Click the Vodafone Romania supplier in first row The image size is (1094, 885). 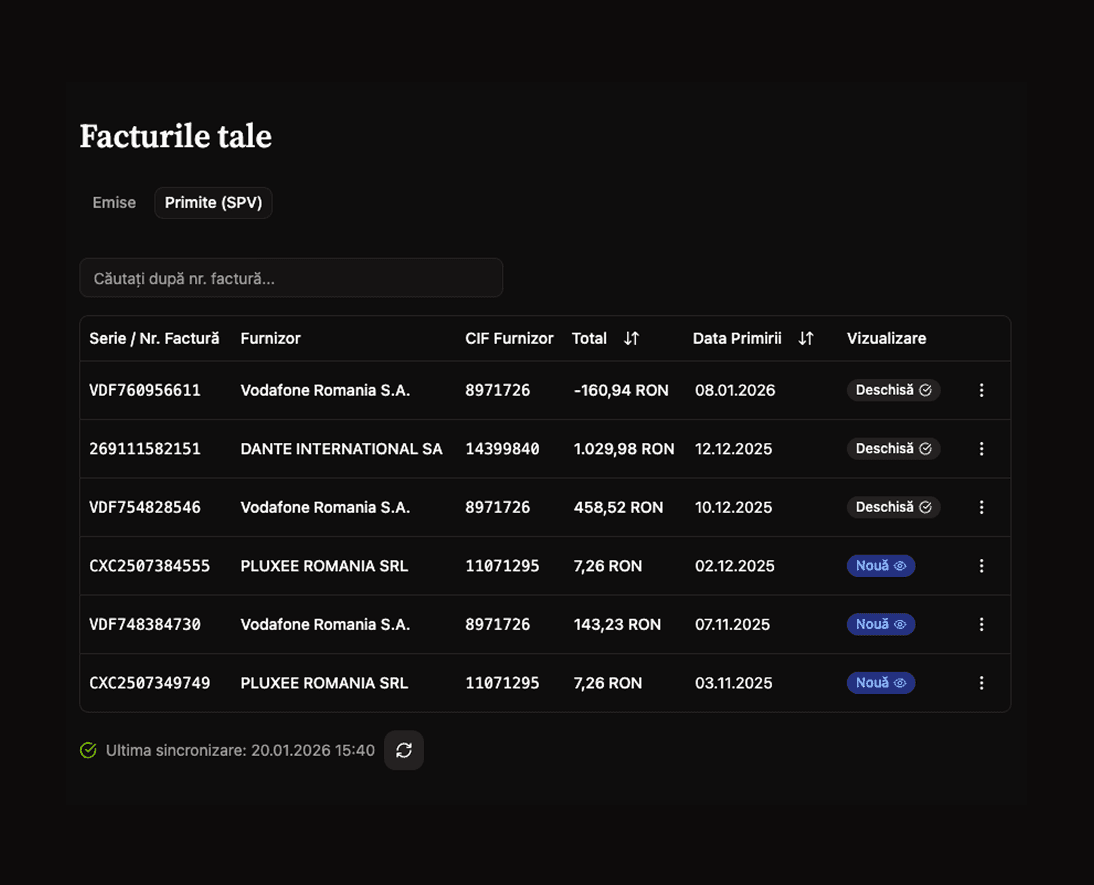pyautogui.click(x=325, y=390)
